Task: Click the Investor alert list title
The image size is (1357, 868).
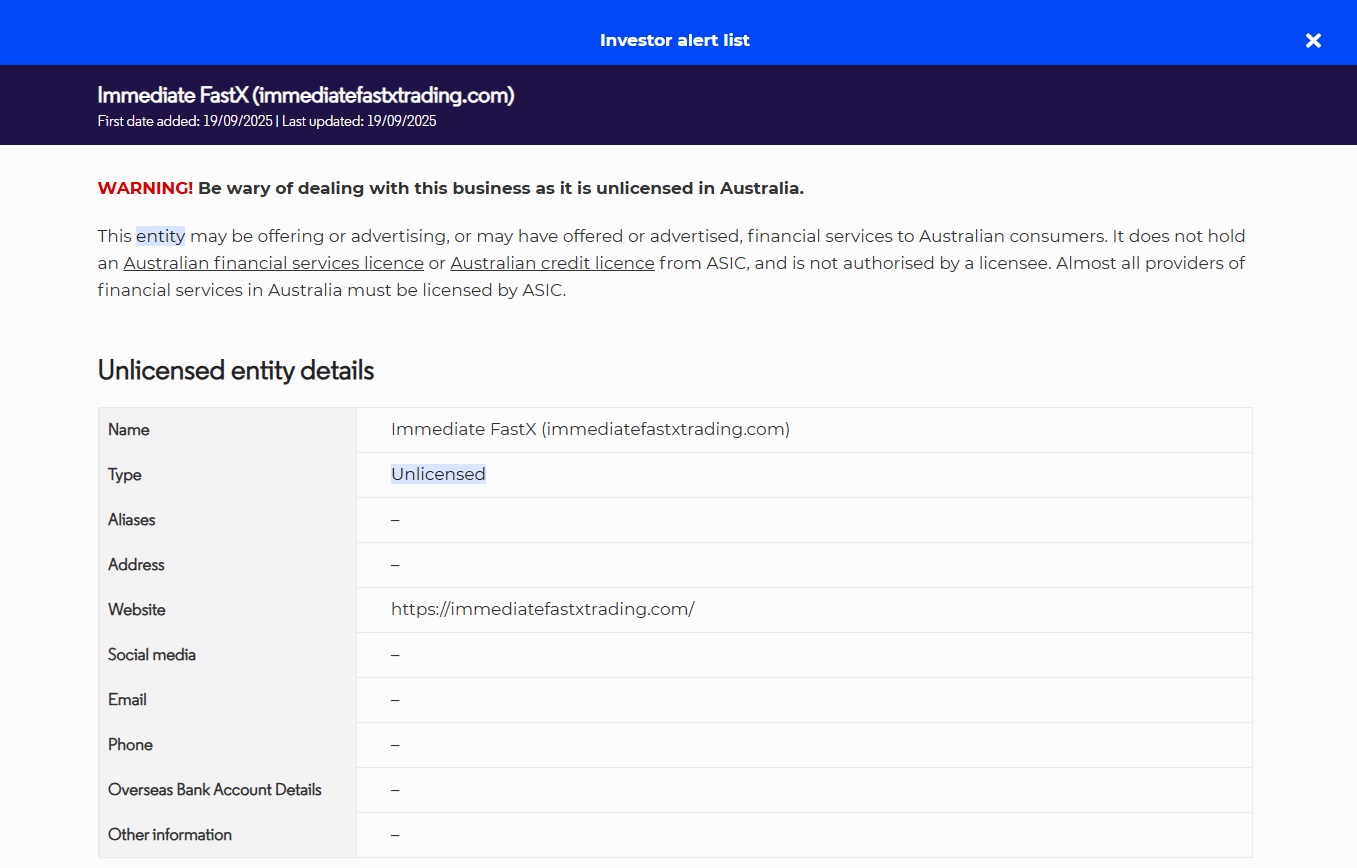Action: pyautogui.click(x=674, y=40)
